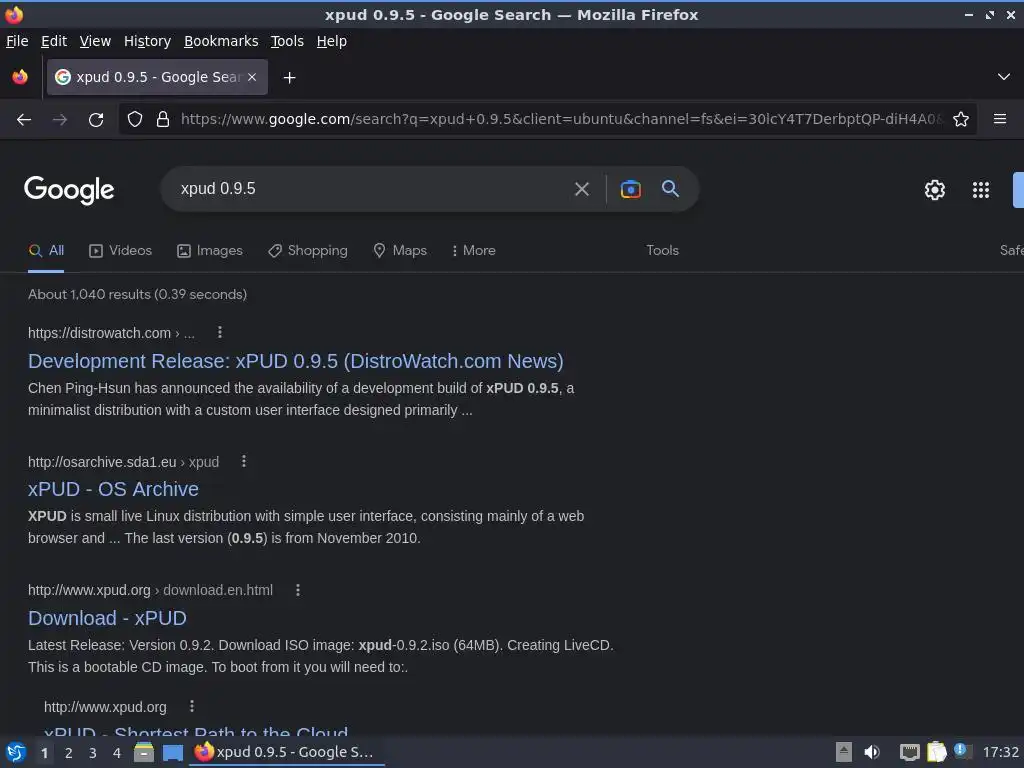Viewport: 1024px width, 768px height.
Task: Open the History menu
Action: (147, 41)
